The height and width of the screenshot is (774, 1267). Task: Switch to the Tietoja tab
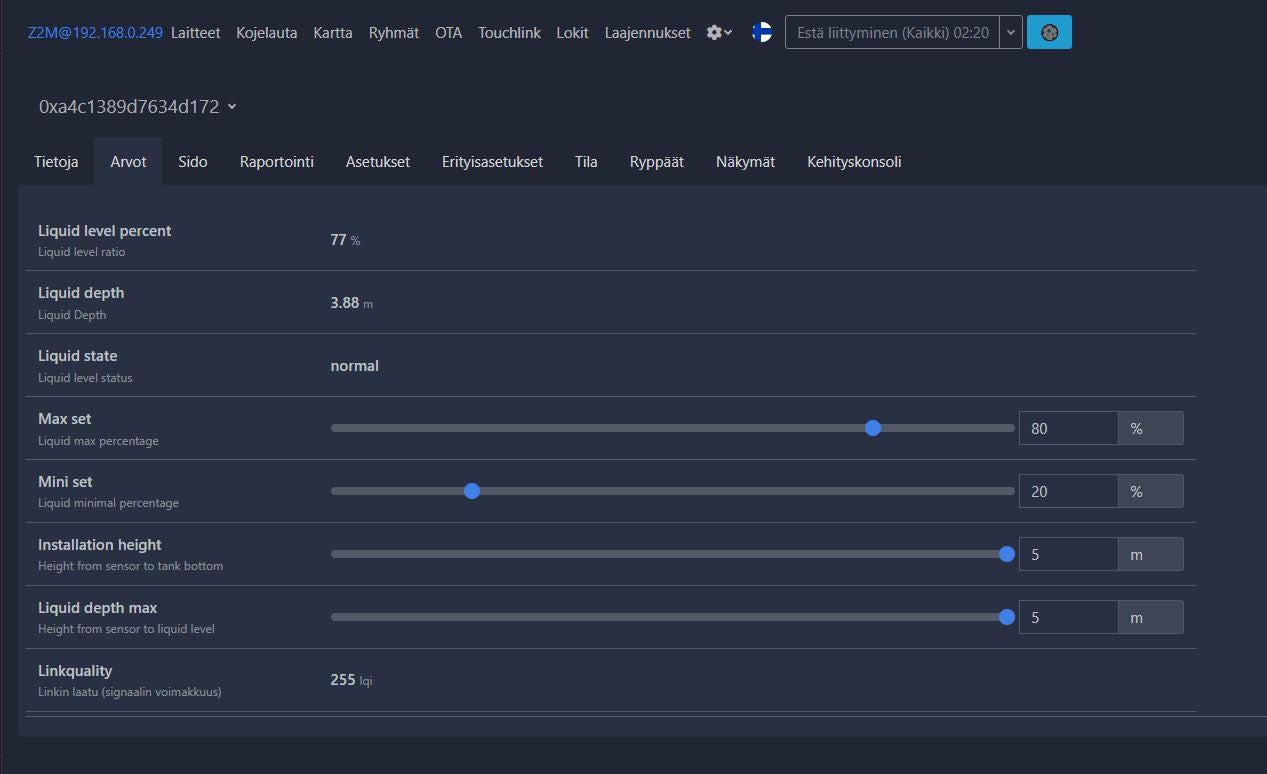(56, 161)
